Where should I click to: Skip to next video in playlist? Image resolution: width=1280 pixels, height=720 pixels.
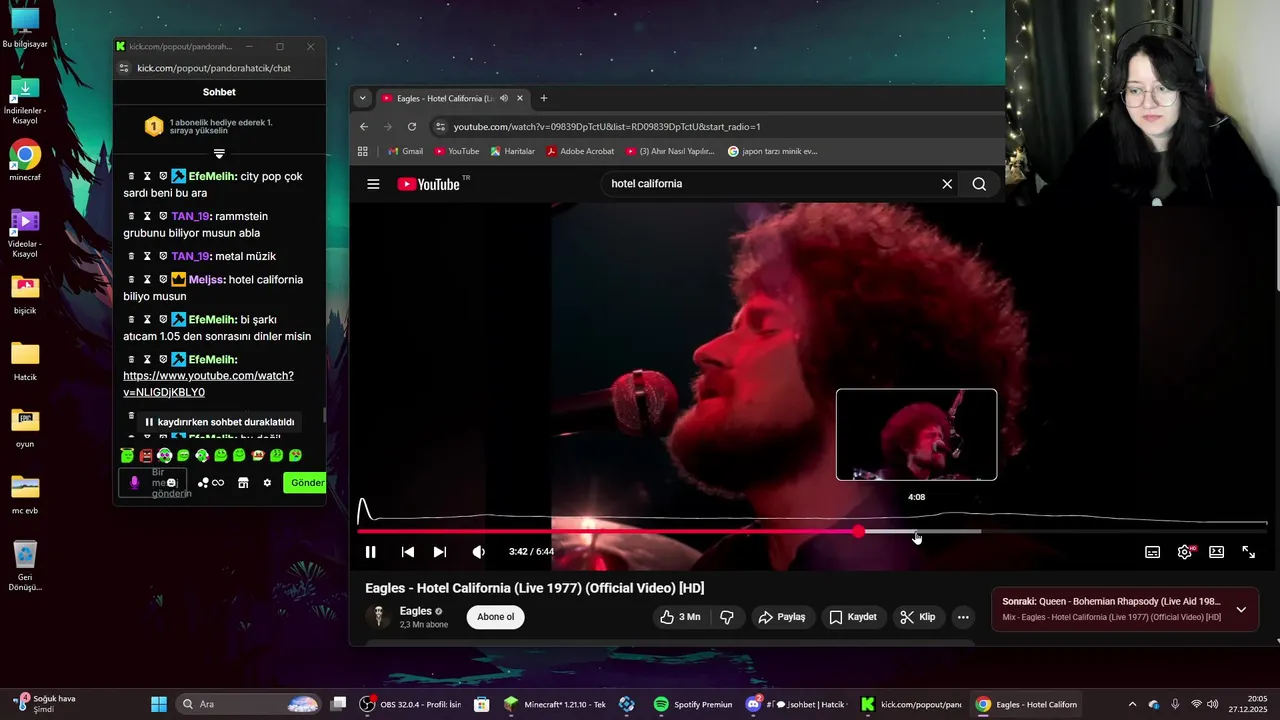(x=440, y=552)
